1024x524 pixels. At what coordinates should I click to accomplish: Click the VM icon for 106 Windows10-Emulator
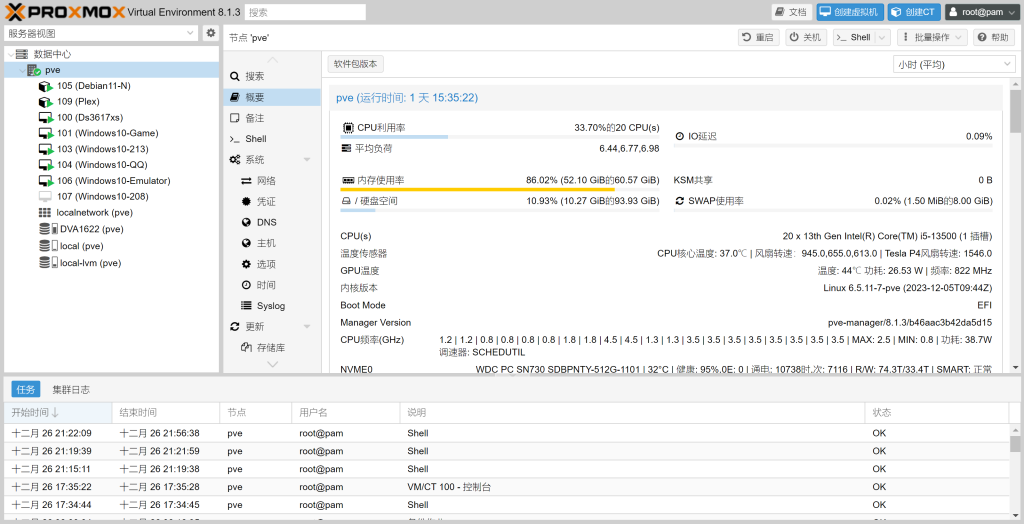(45, 181)
